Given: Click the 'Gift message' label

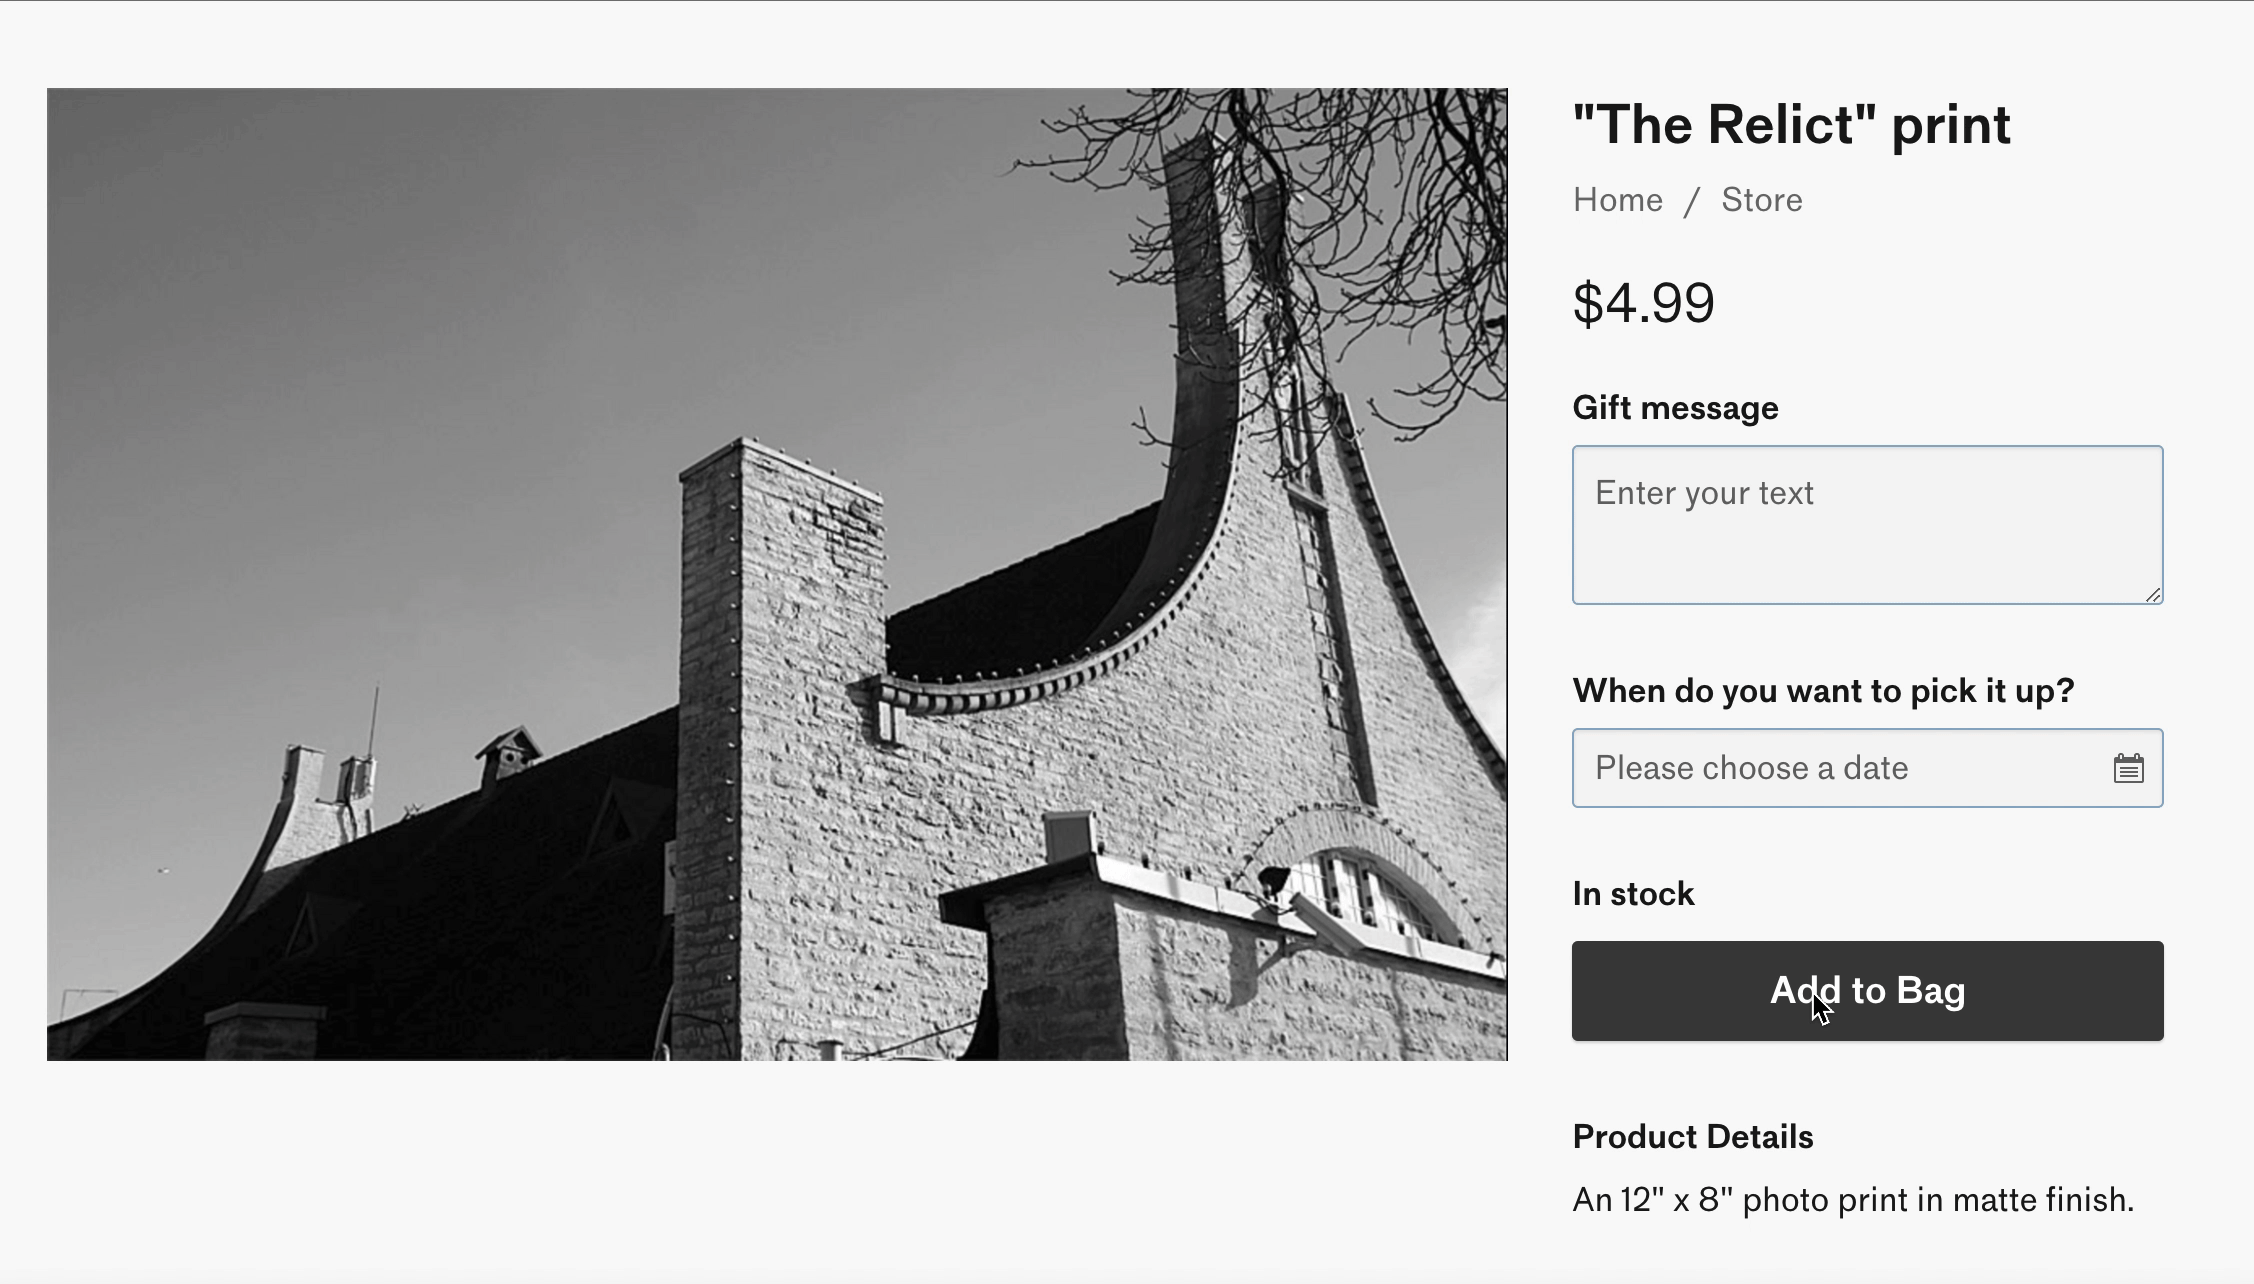Looking at the screenshot, I should tap(1675, 408).
